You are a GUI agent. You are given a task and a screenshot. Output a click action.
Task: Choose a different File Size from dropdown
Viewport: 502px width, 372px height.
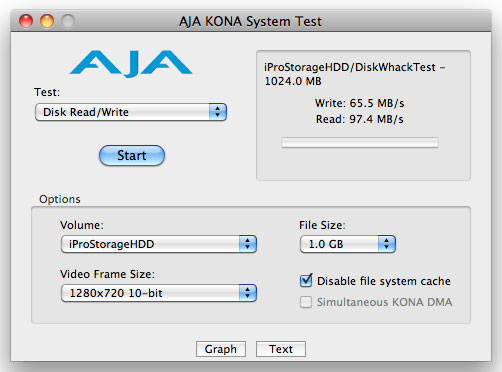pyautogui.click(x=348, y=244)
